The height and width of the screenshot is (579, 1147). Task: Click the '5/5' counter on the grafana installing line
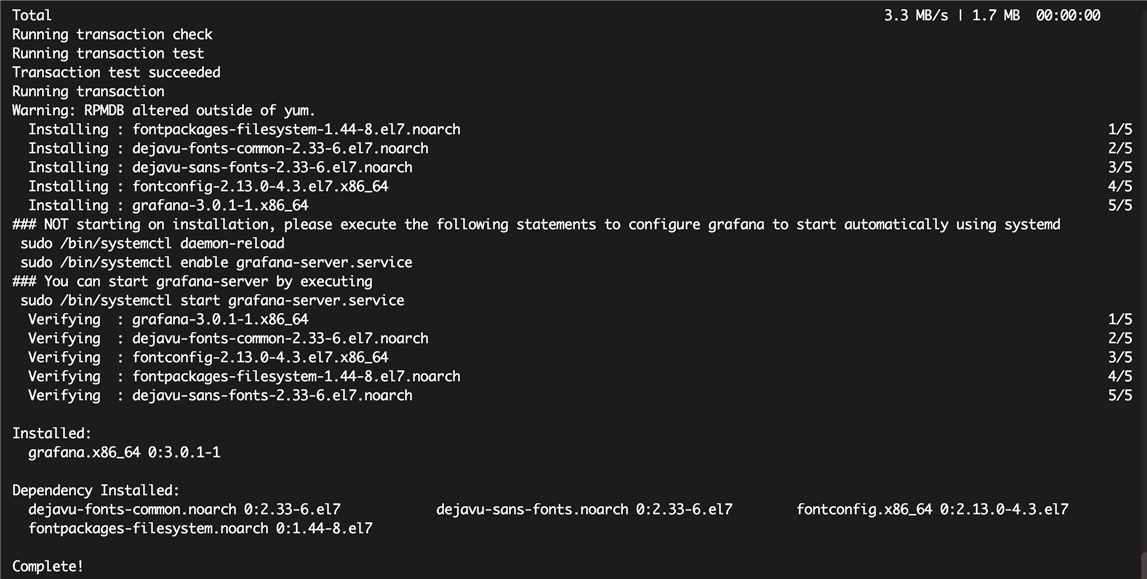tap(1120, 205)
